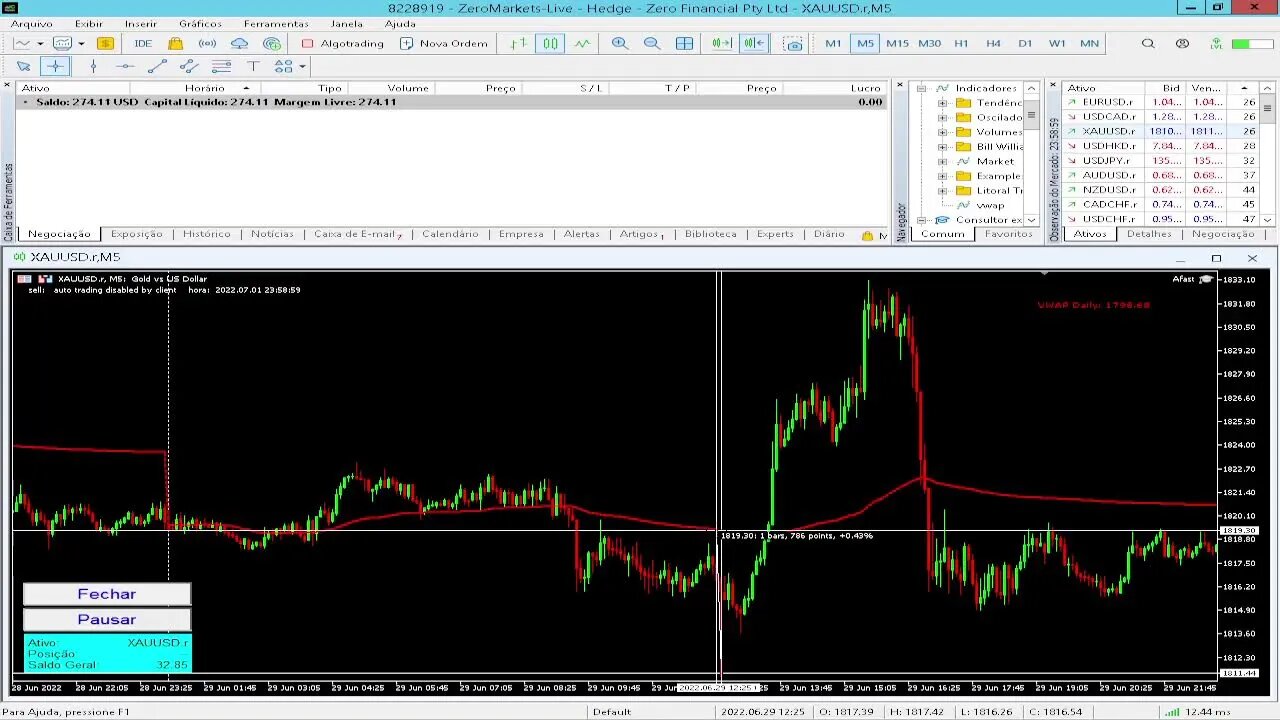The image size is (1280, 720).
Task: Open the trading signals icon
Action: coord(207,43)
